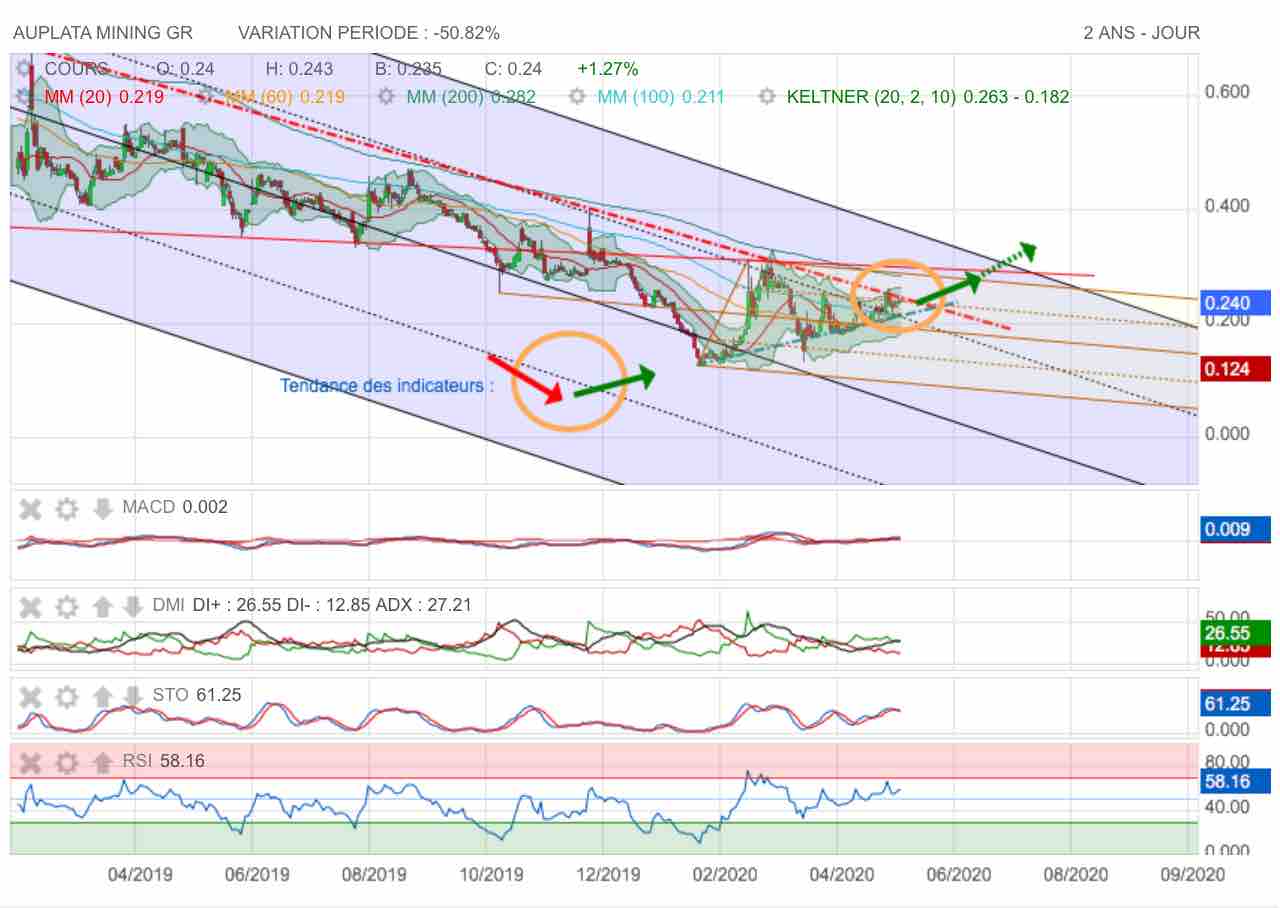This screenshot has width=1280, height=908.
Task: Open MACD indicator settings gear
Action: (x=66, y=509)
